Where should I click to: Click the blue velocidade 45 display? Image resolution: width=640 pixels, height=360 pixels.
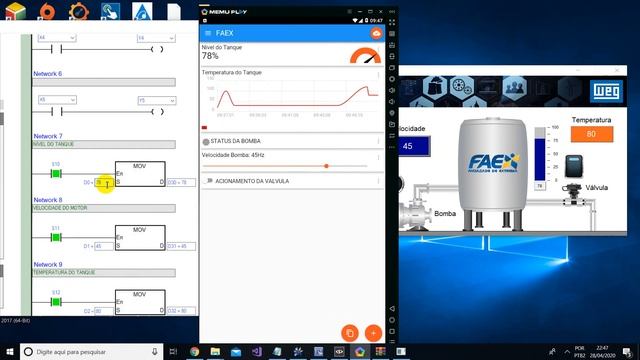(x=414, y=146)
